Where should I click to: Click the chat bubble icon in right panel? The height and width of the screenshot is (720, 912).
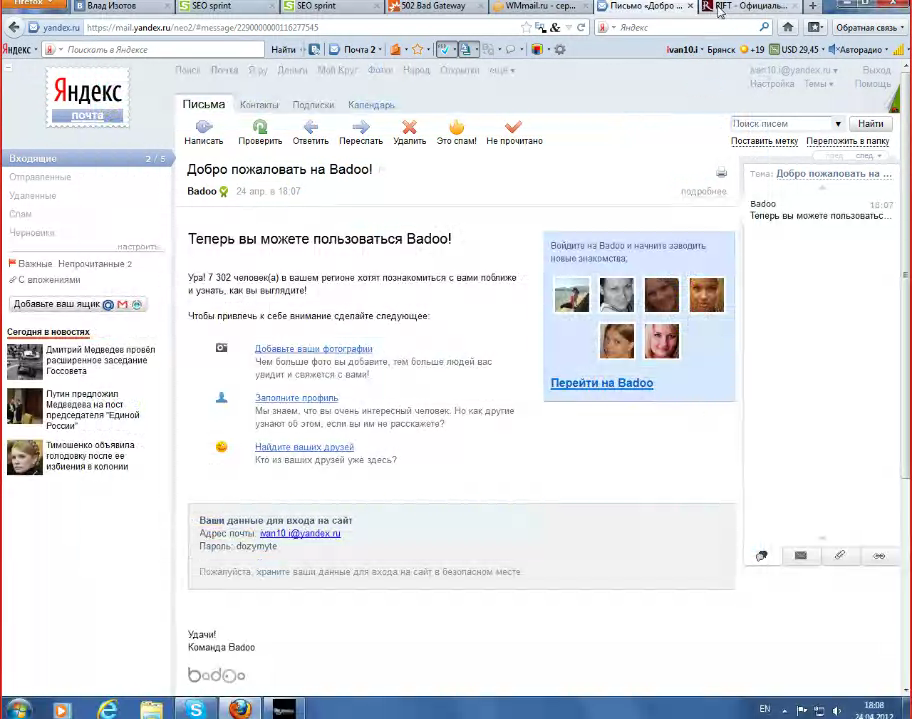pos(761,556)
